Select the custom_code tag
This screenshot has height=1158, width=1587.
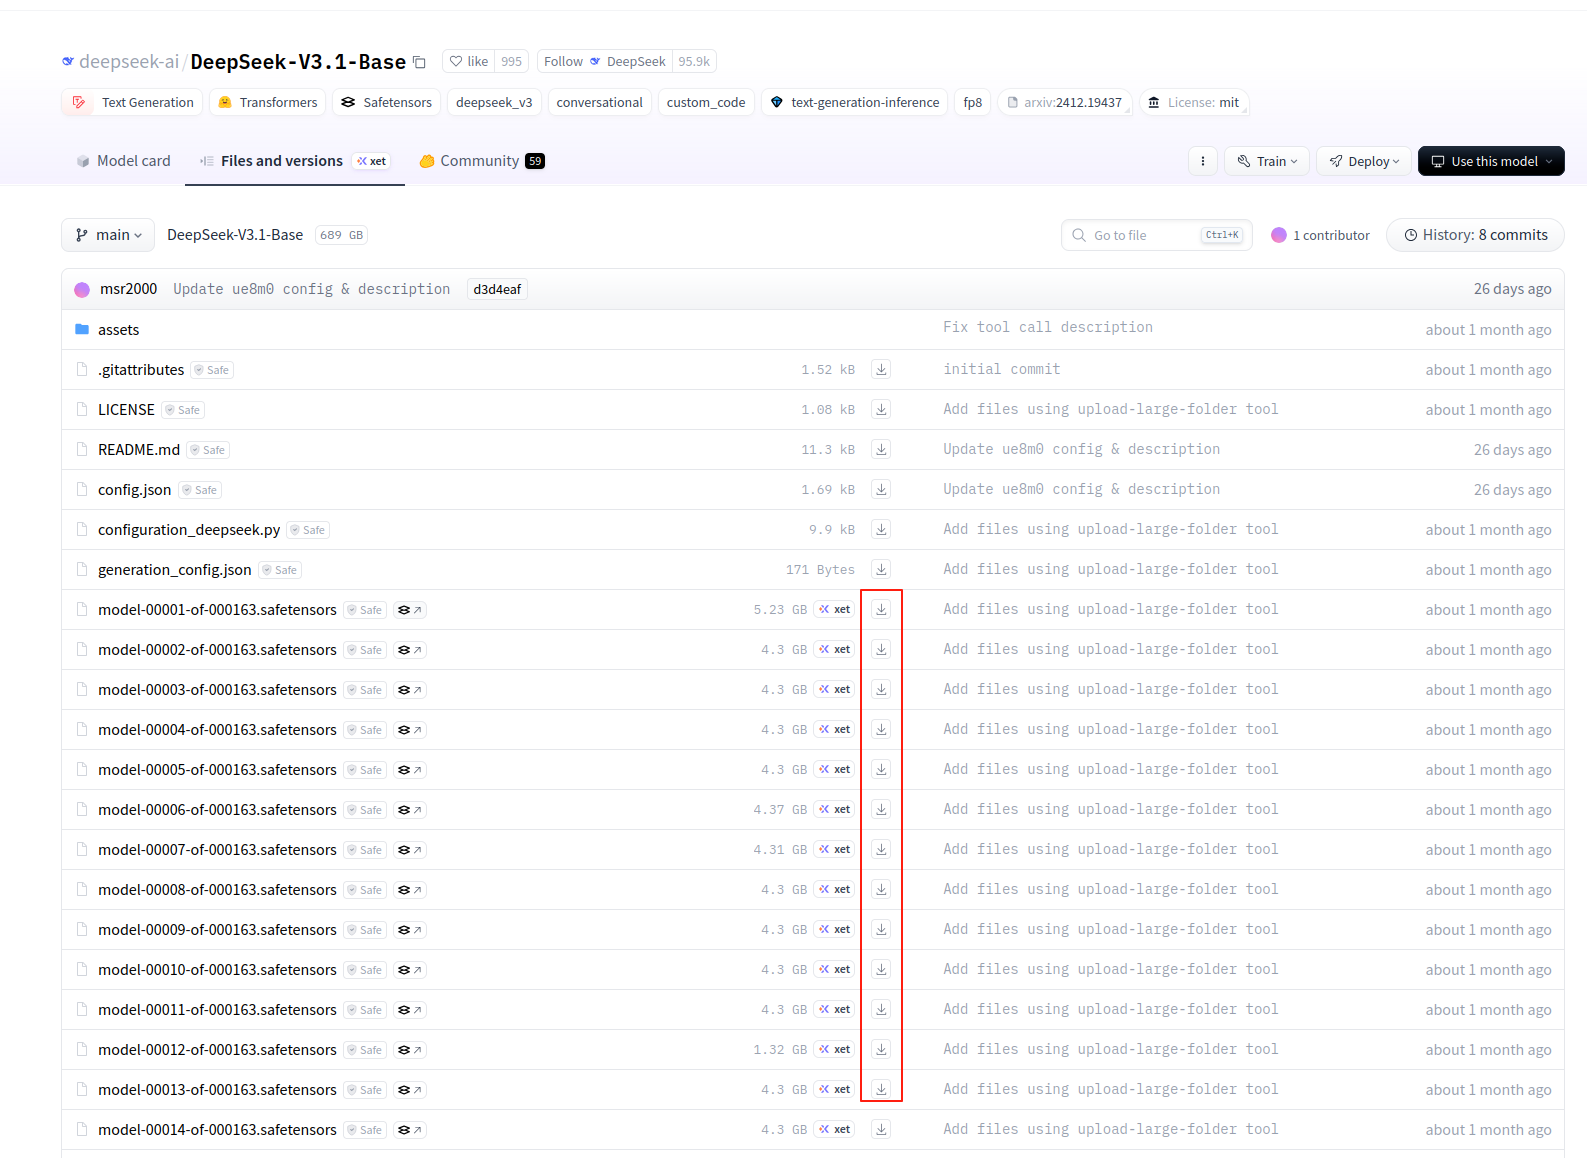coord(706,102)
